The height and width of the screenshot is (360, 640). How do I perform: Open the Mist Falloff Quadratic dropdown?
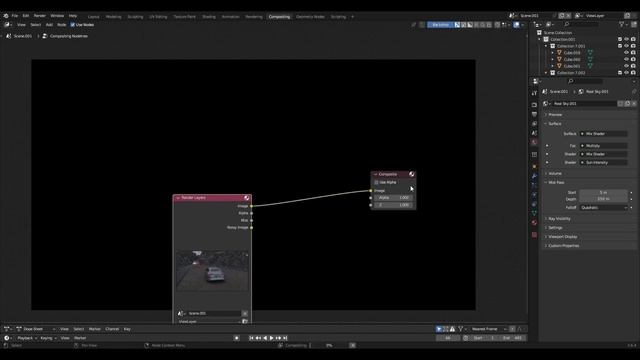point(603,208)
